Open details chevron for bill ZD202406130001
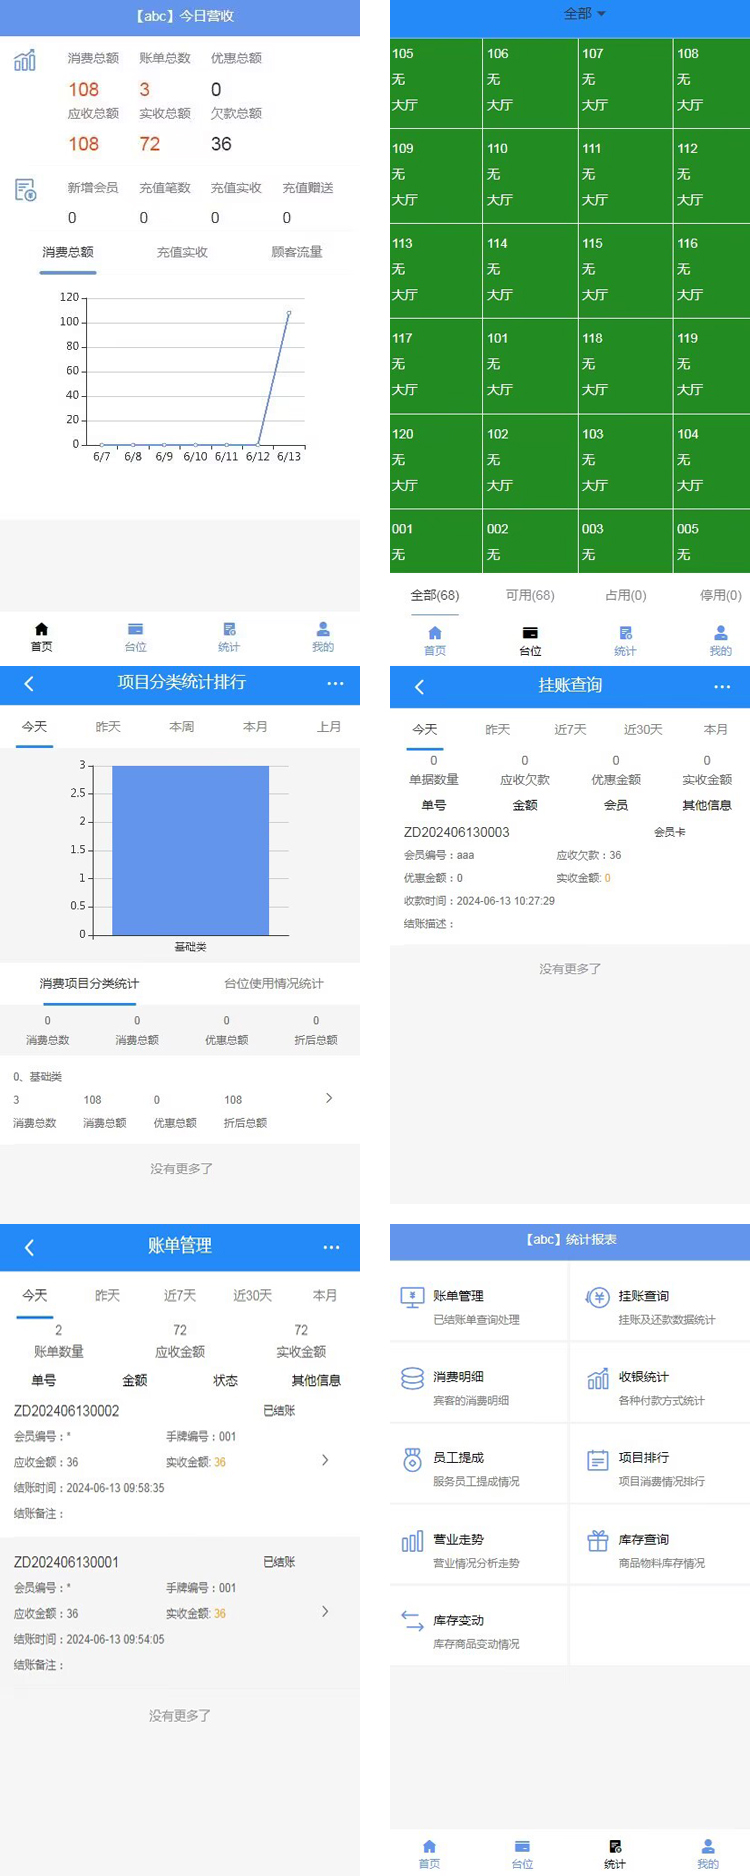The image size is (750, 1876). (325, 1611)
